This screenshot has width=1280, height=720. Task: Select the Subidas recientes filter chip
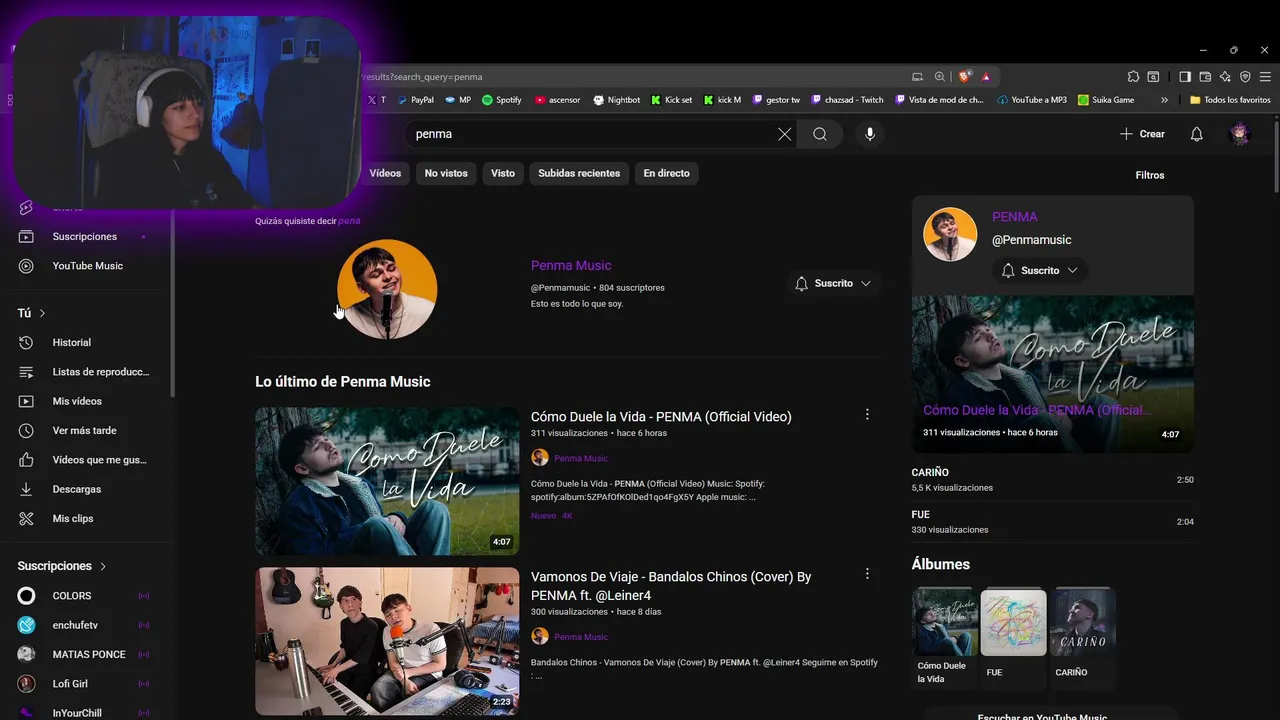click(x=579, y=173)
